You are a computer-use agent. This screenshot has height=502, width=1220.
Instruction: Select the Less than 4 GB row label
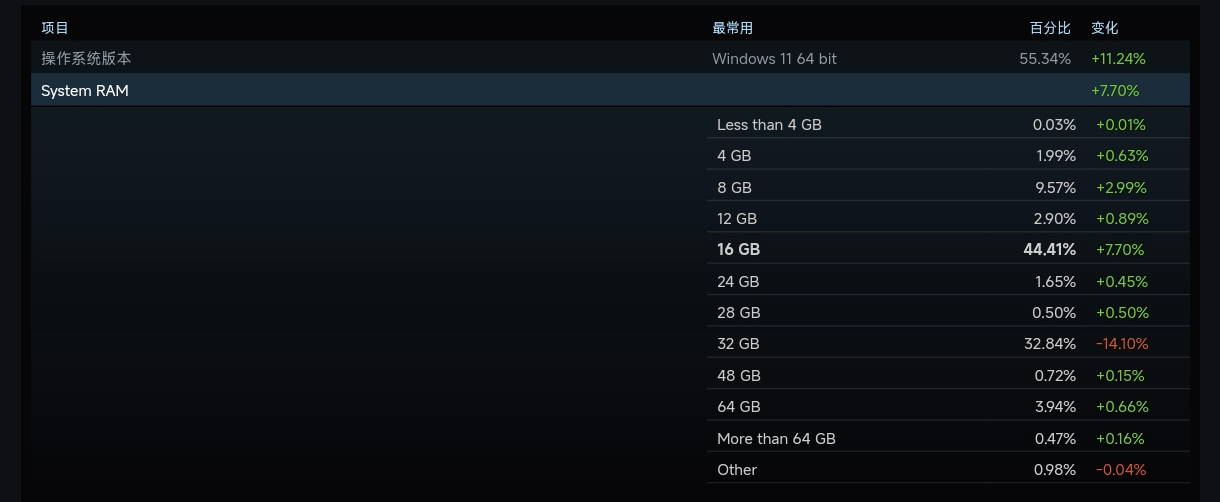coord(769,125)
